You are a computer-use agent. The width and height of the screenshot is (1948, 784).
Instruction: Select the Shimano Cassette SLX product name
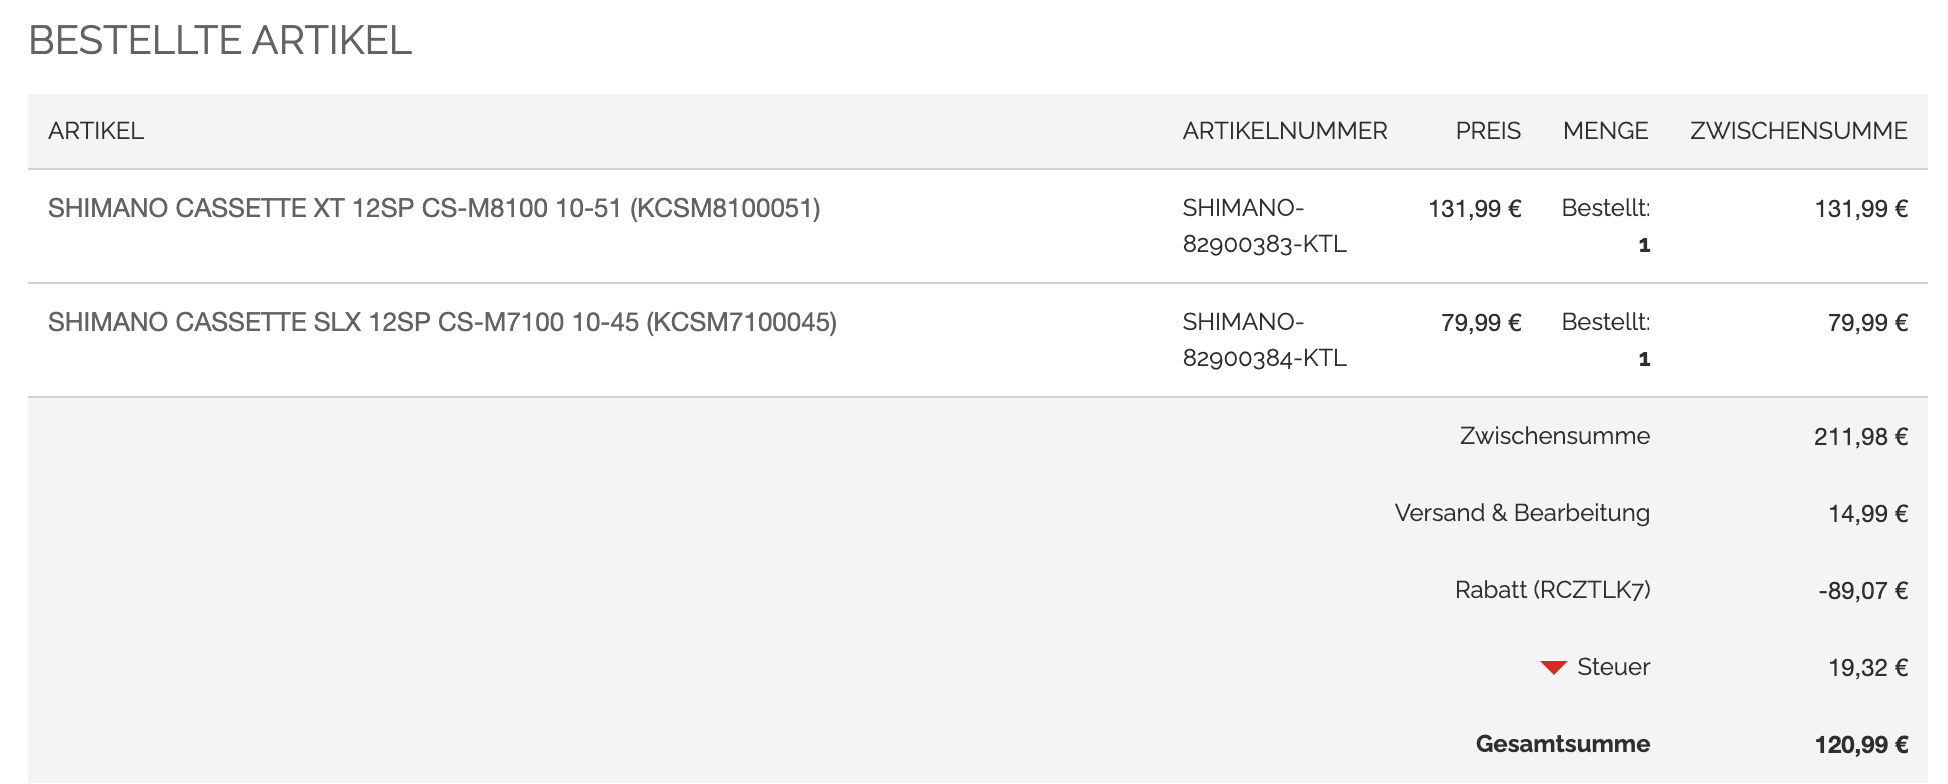coord(442,322)
